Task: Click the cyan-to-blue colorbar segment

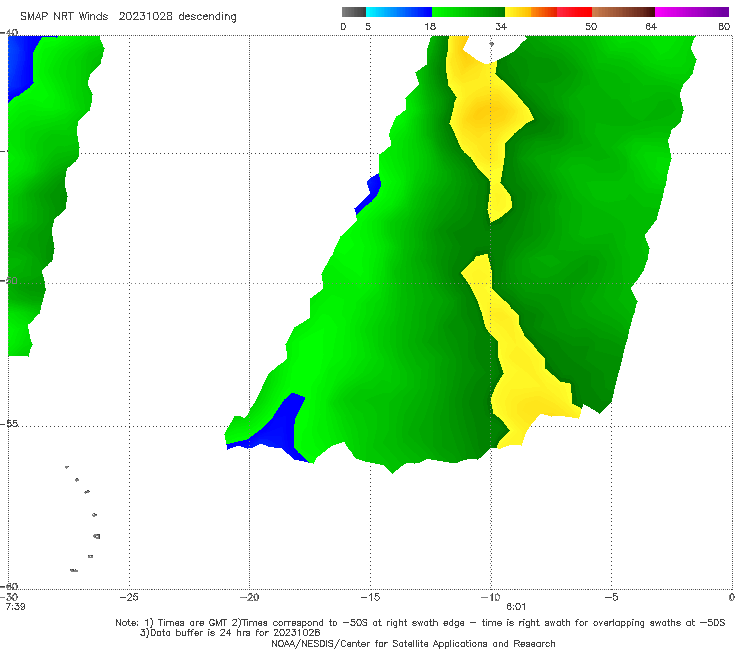Action: [x=399, y=12]
